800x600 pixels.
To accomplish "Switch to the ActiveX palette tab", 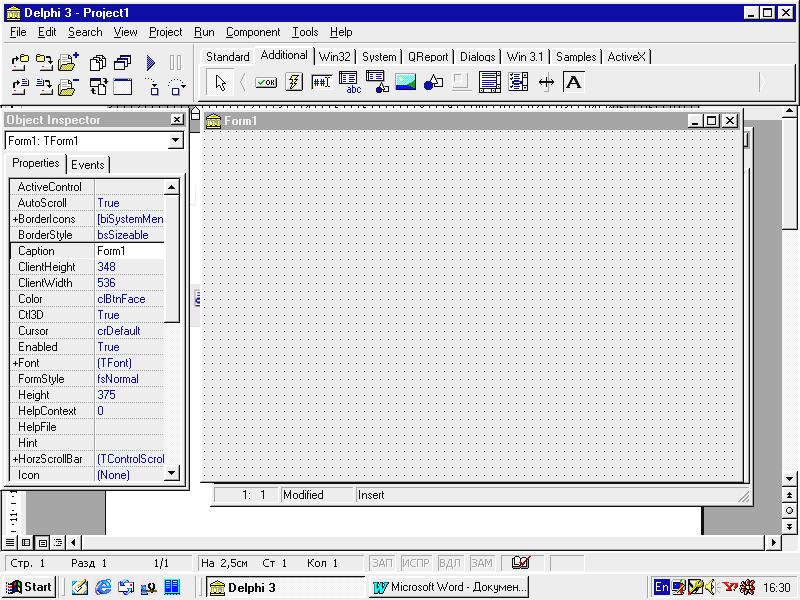I will (x=626, y=57).
